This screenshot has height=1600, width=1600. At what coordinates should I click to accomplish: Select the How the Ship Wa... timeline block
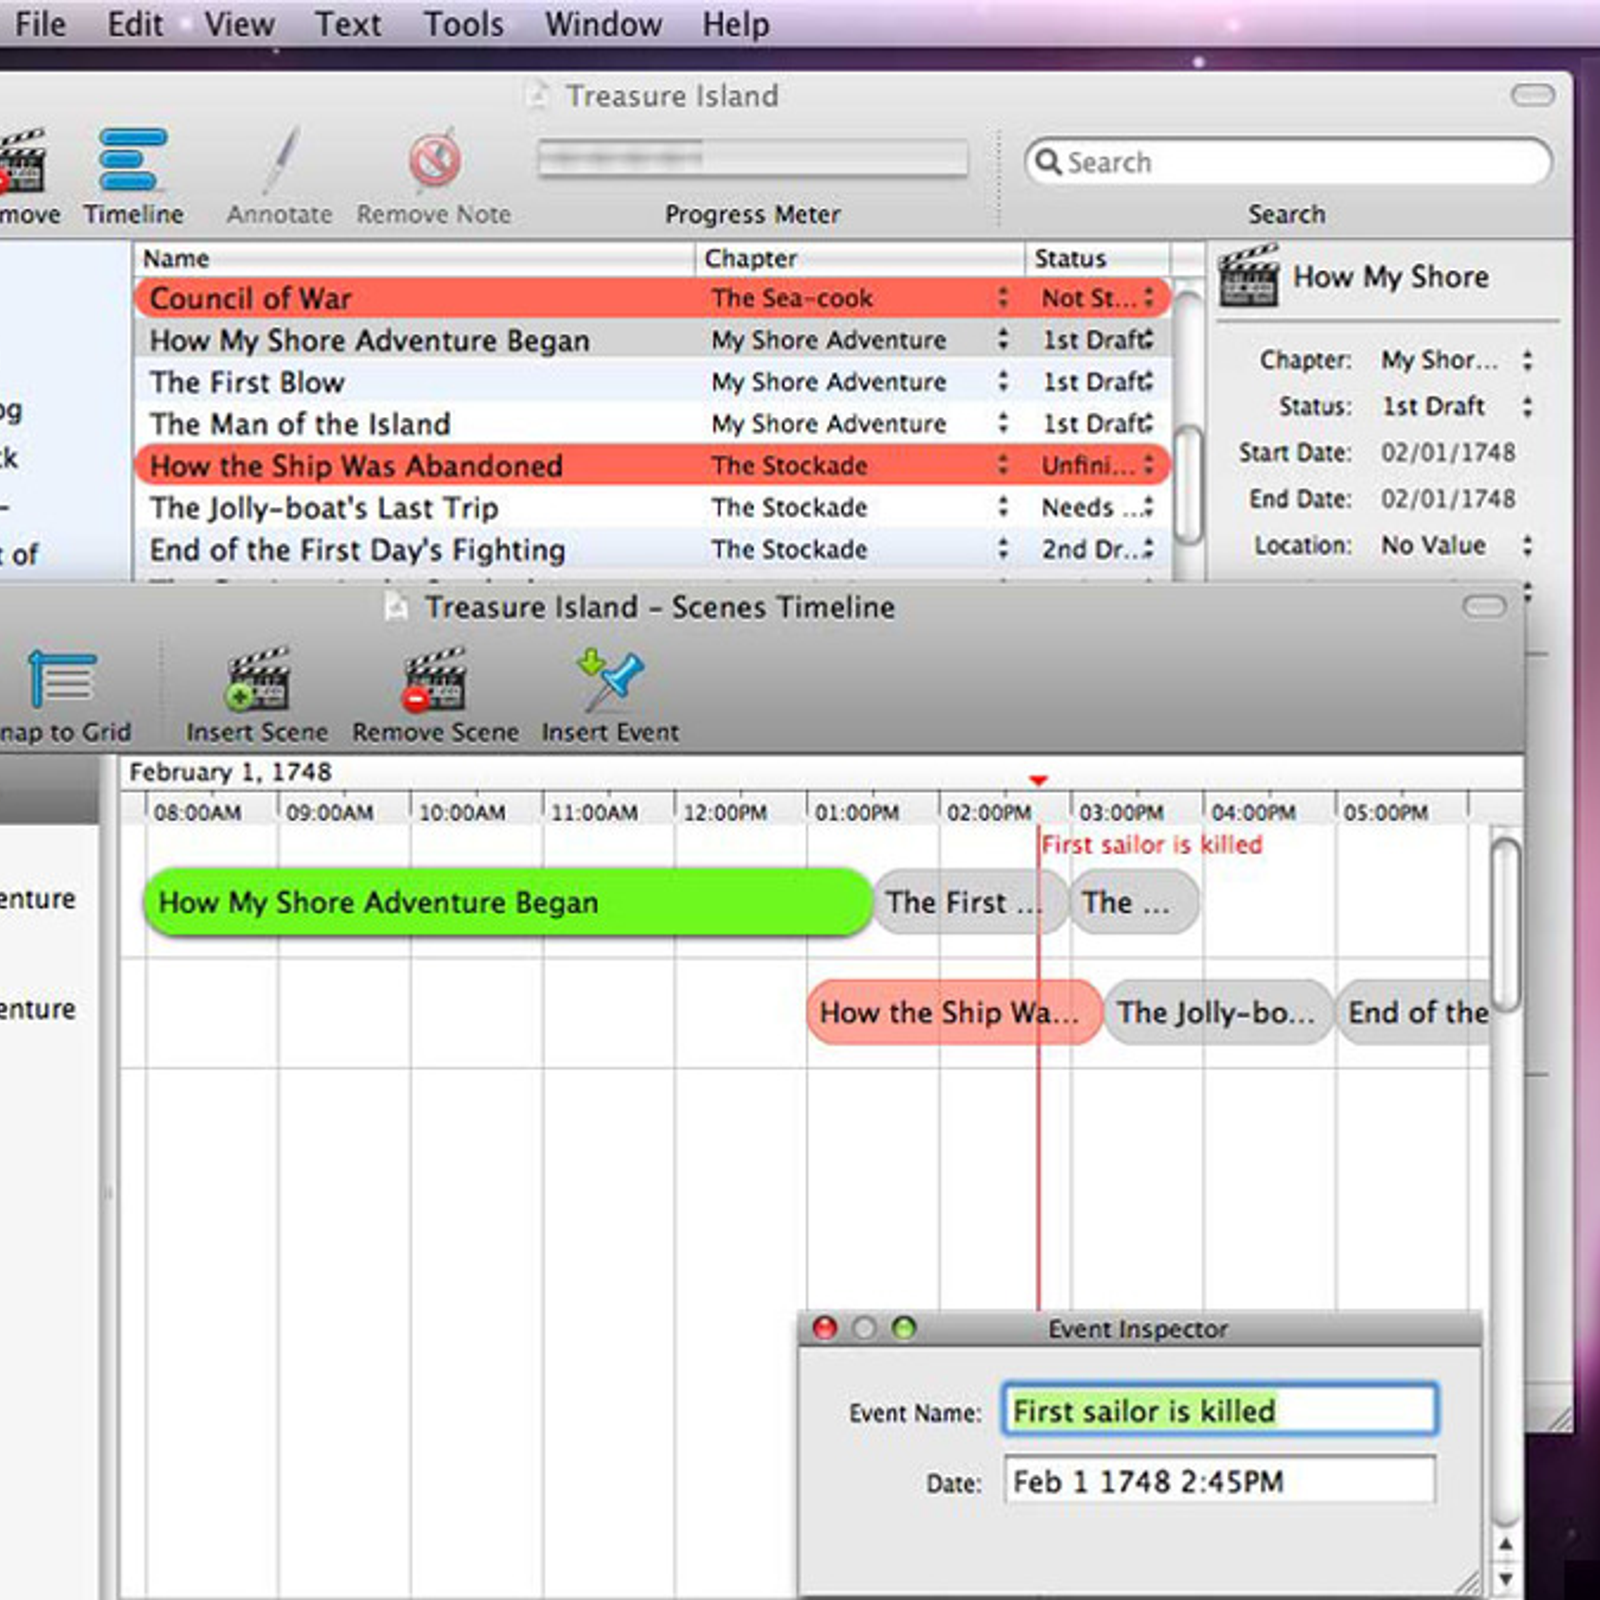(x=954, y=1012)
